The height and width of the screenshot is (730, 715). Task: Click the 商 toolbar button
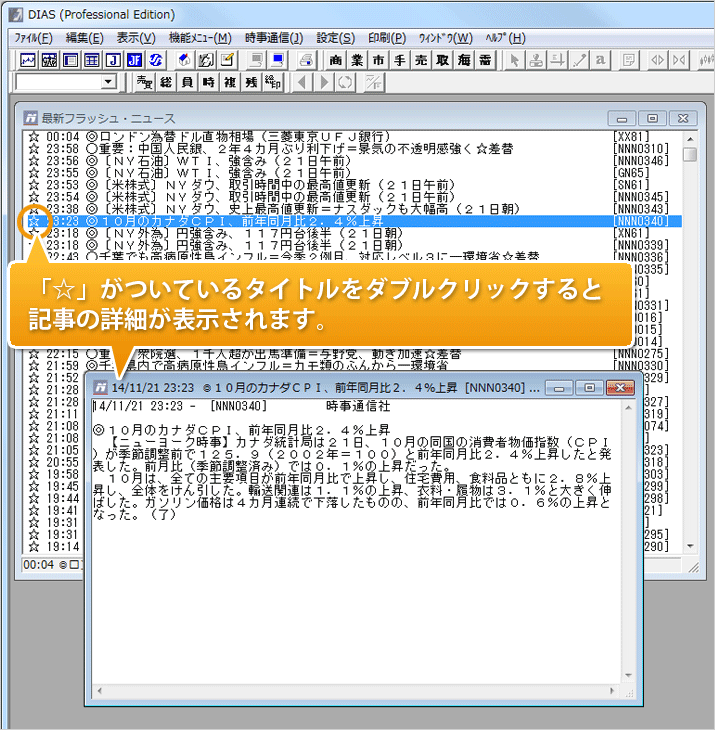click(x=335, y=60)
